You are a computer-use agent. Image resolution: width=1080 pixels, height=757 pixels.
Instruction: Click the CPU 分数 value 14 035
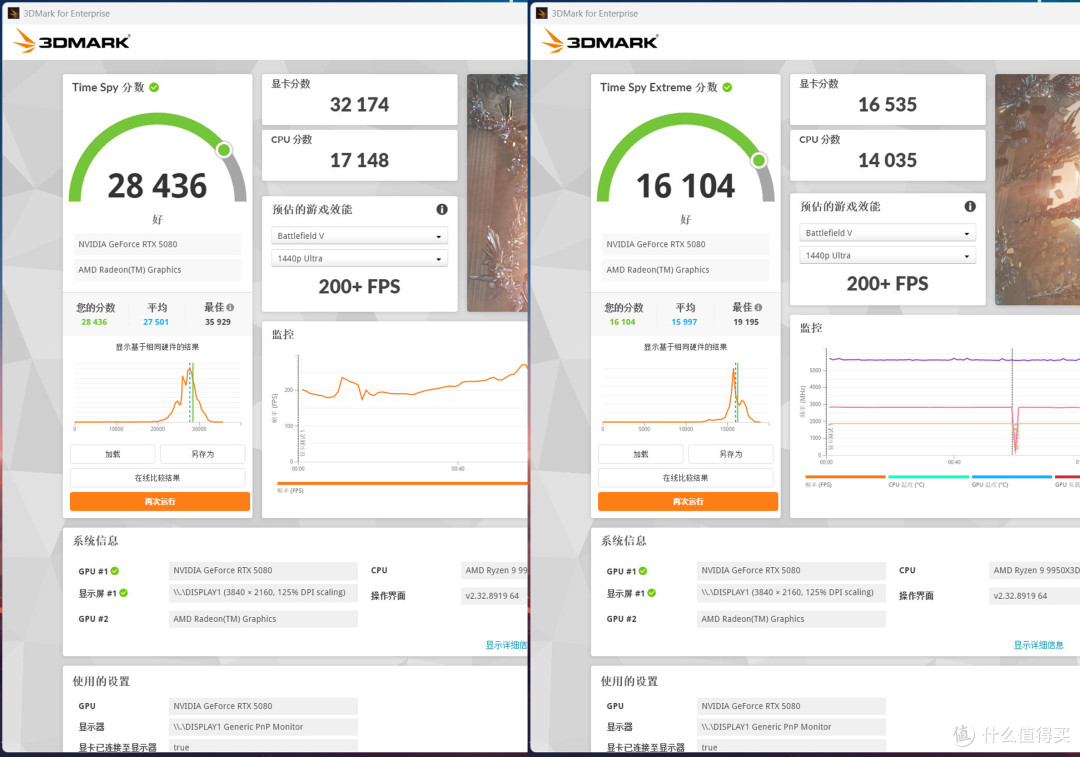coord(888,160)
